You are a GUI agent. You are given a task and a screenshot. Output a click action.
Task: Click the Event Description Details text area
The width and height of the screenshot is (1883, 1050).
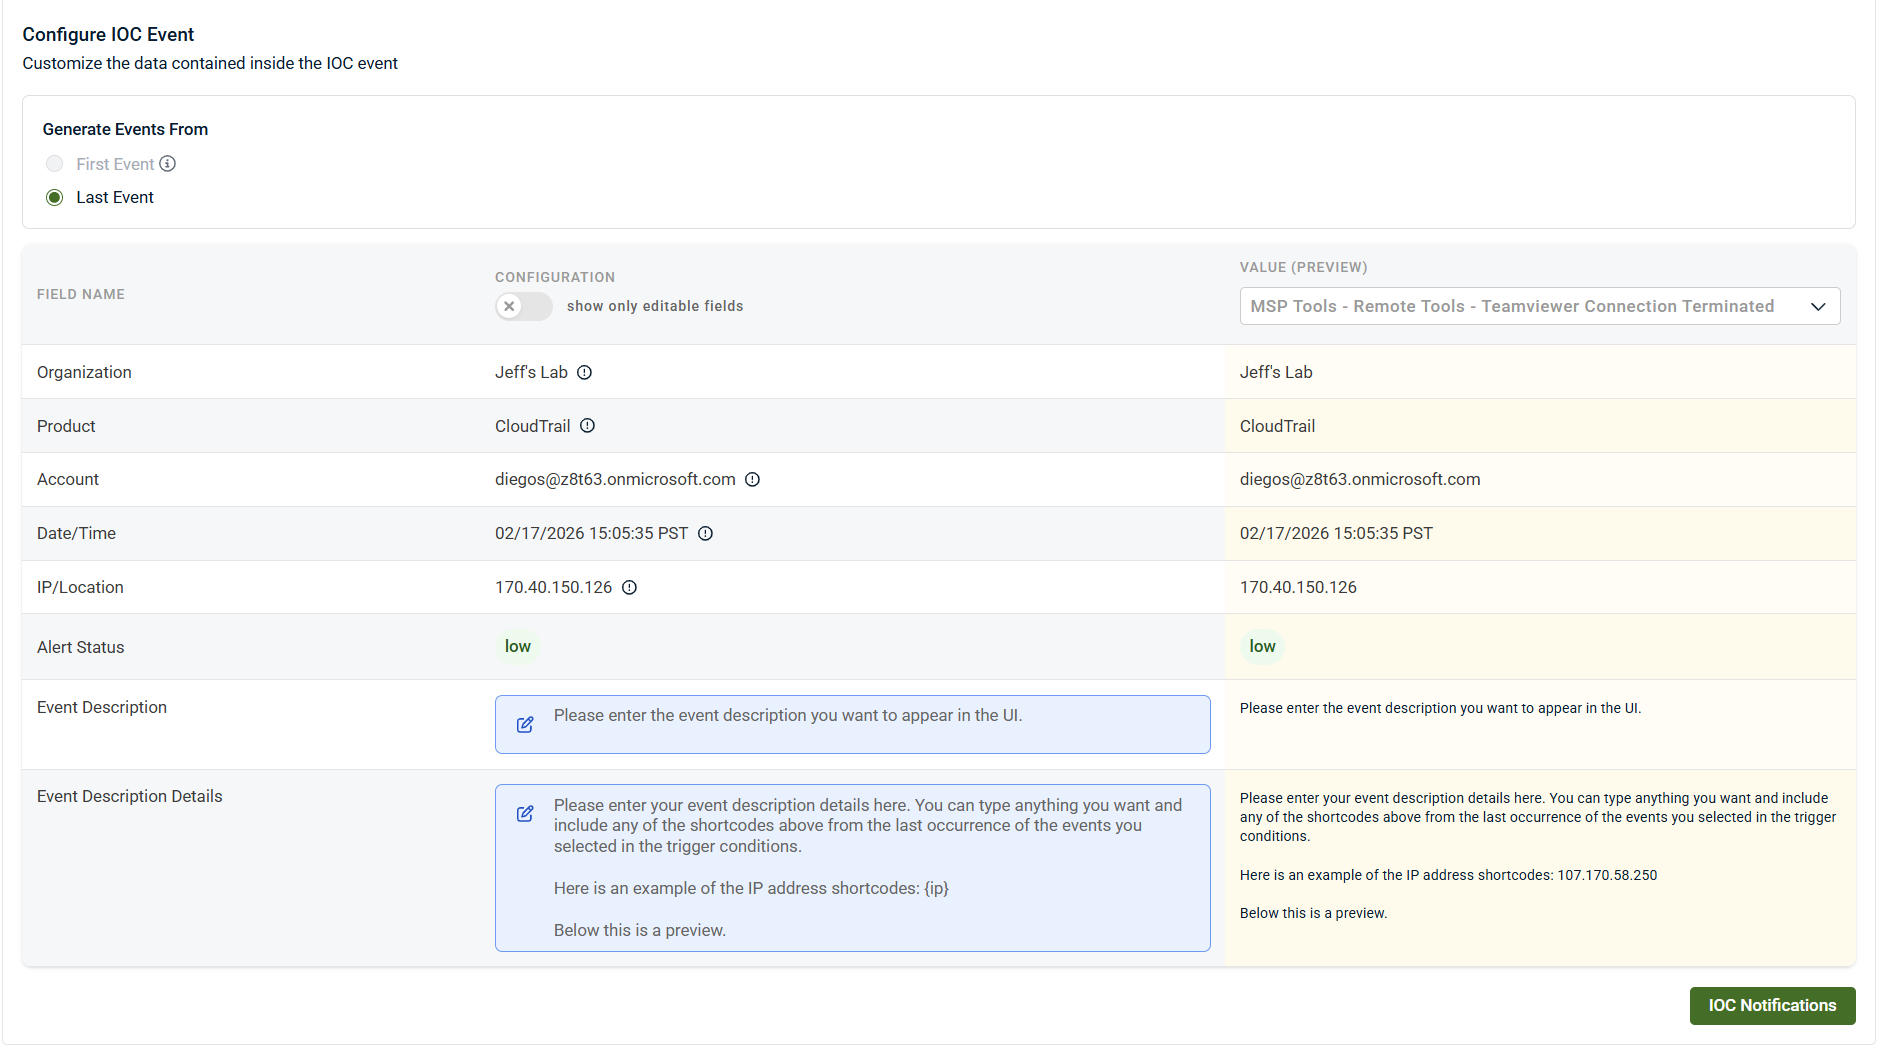pos(860,867)
